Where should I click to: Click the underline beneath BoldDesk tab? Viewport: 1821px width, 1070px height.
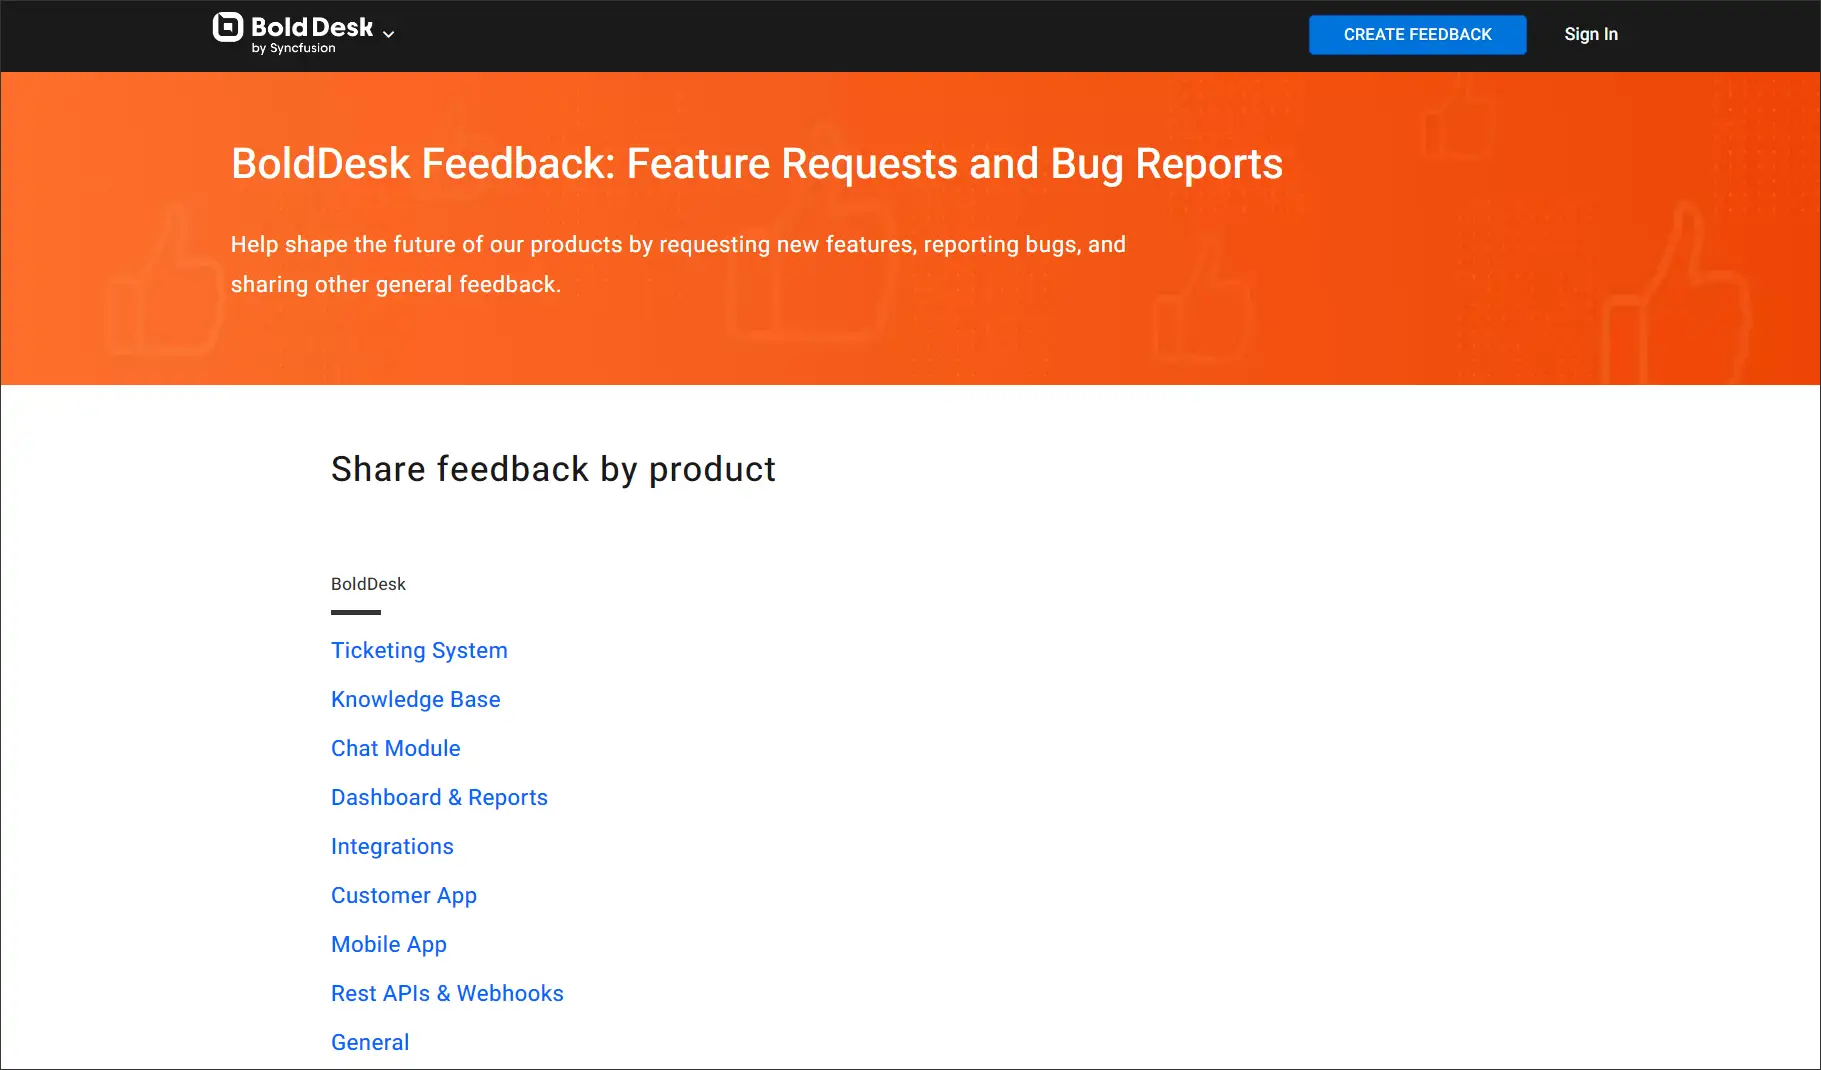[x=355, y=612]
